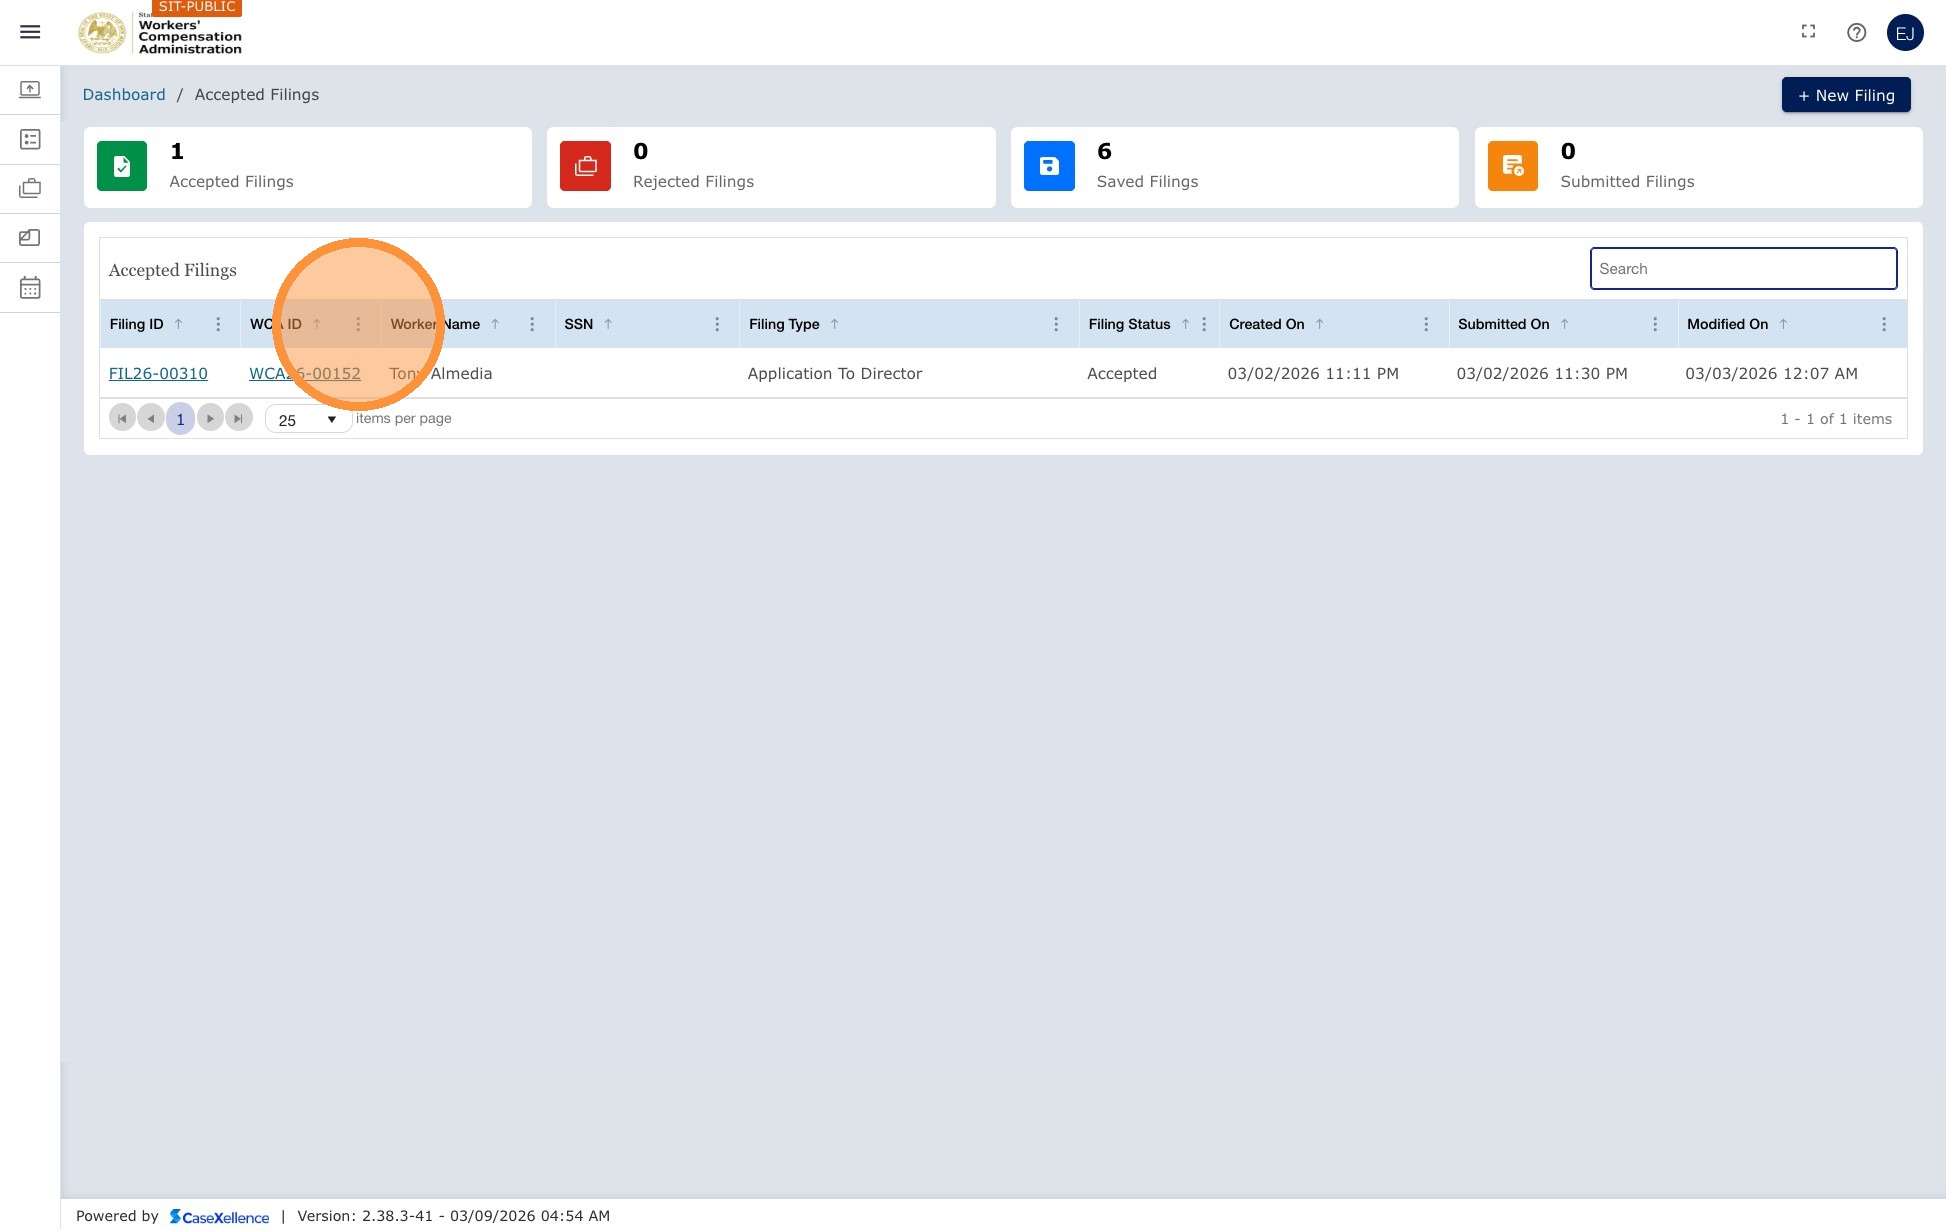The width and height of the screenshot is (1946, 1230).
Task: Click the green Accepted Filings card icon
Action: pos(122,166)
